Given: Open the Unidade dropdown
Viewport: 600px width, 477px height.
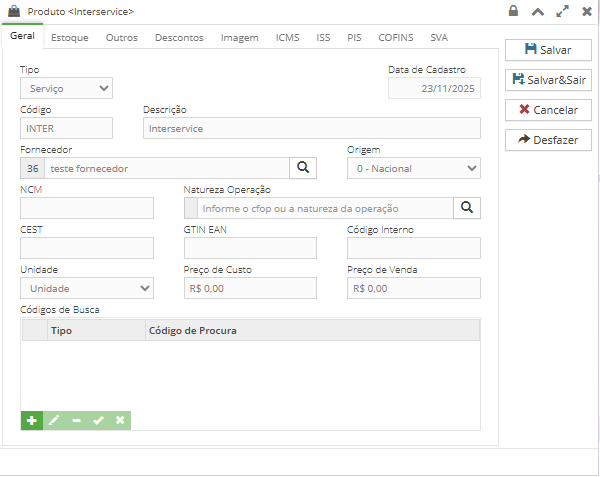Looking at the screenshot, I should pos(87,288).
